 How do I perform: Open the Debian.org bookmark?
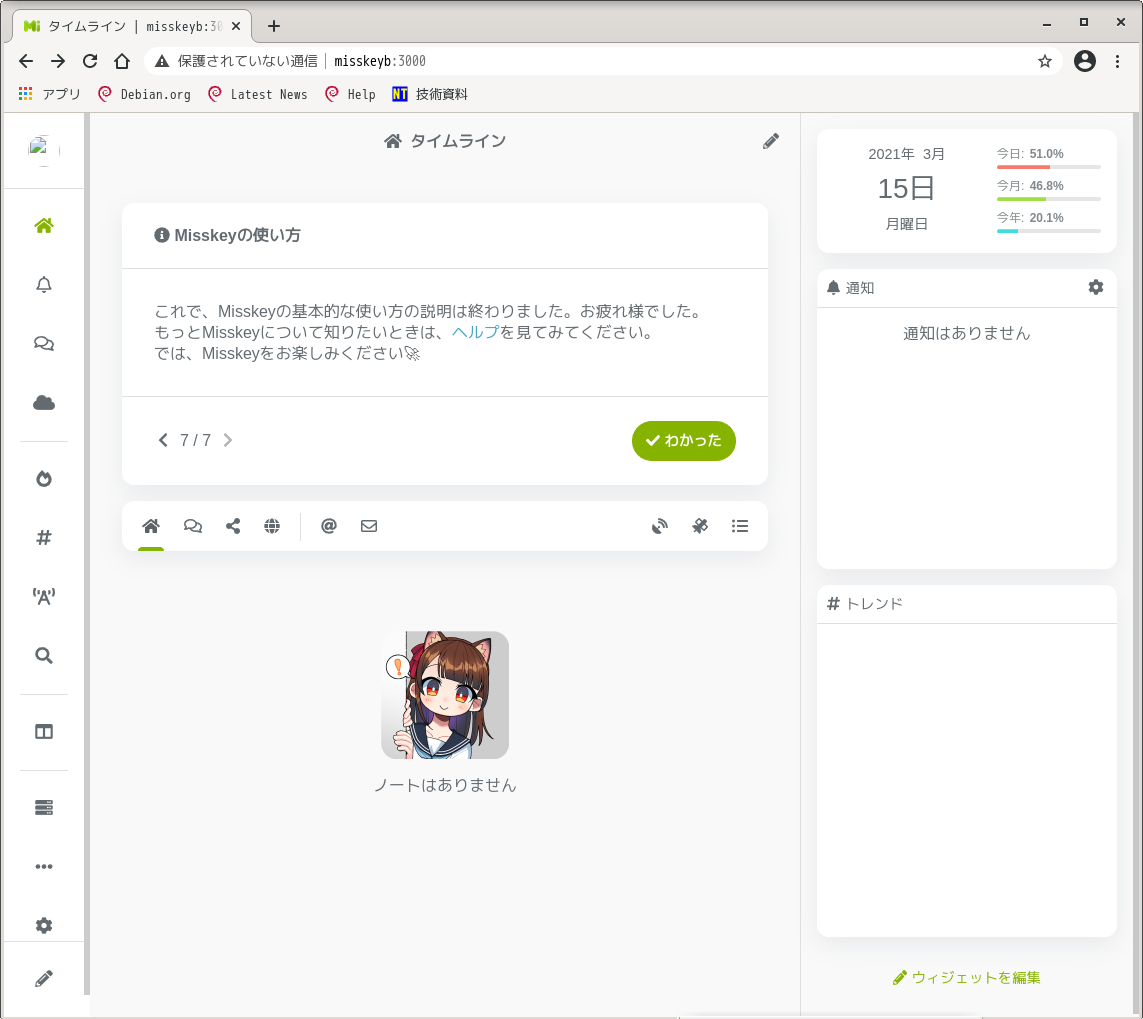[x=144, y=94]
